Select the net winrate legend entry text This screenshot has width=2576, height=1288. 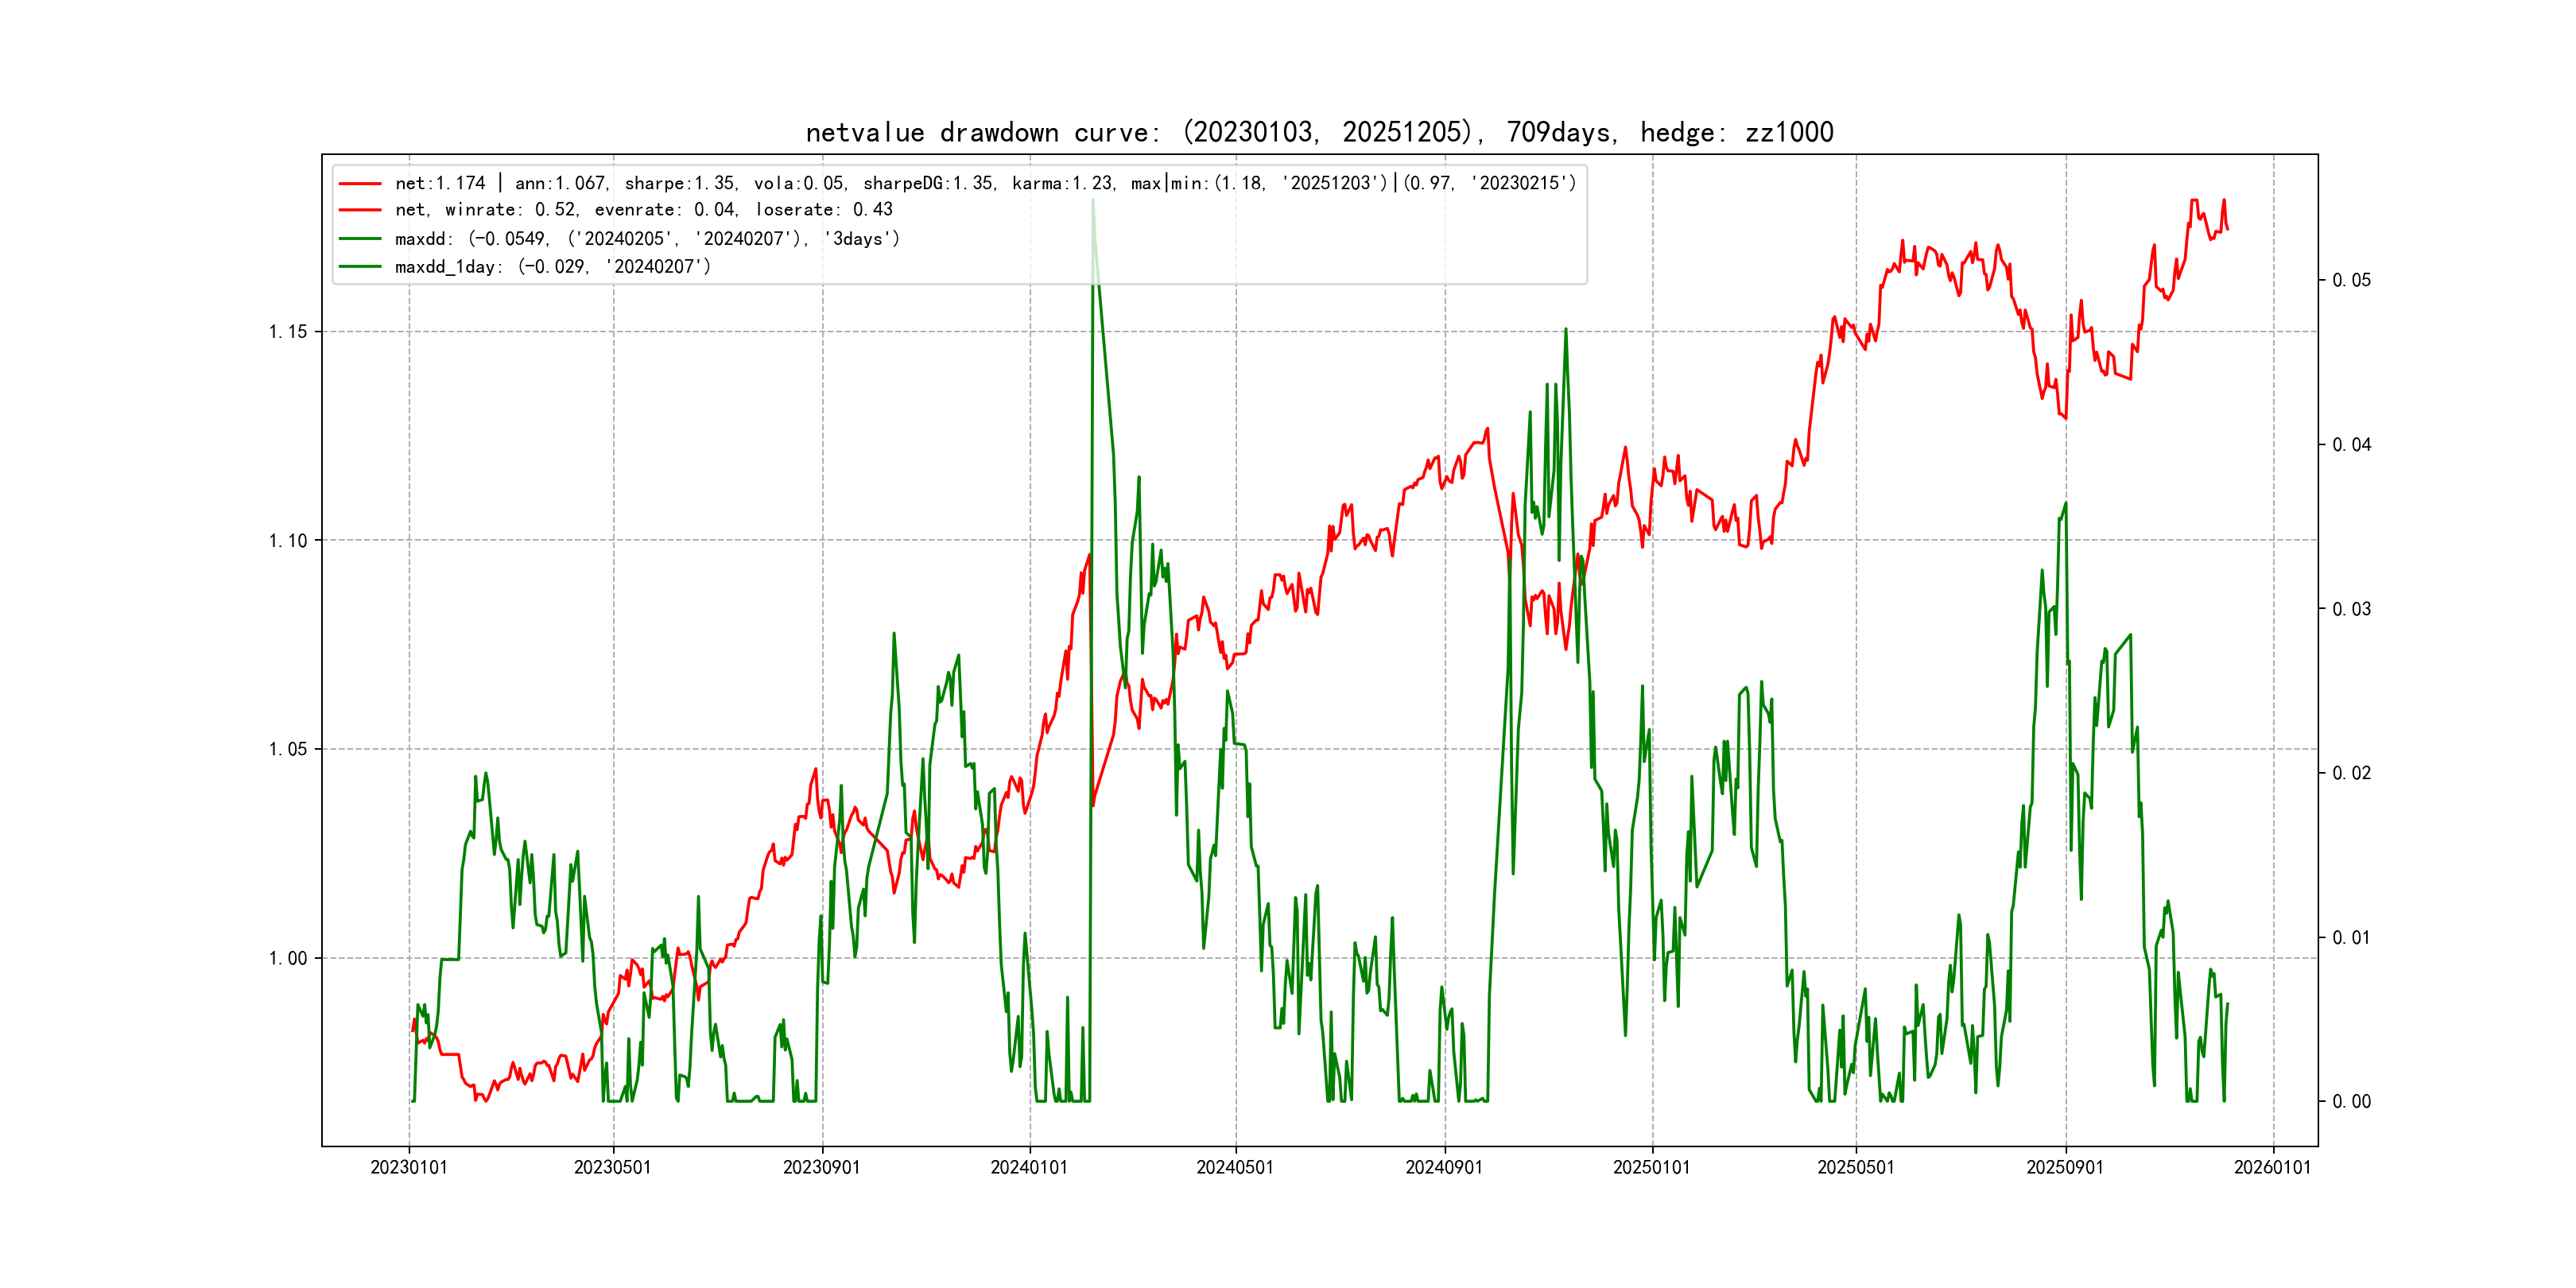pyautogui.click(x=643, y=210)
